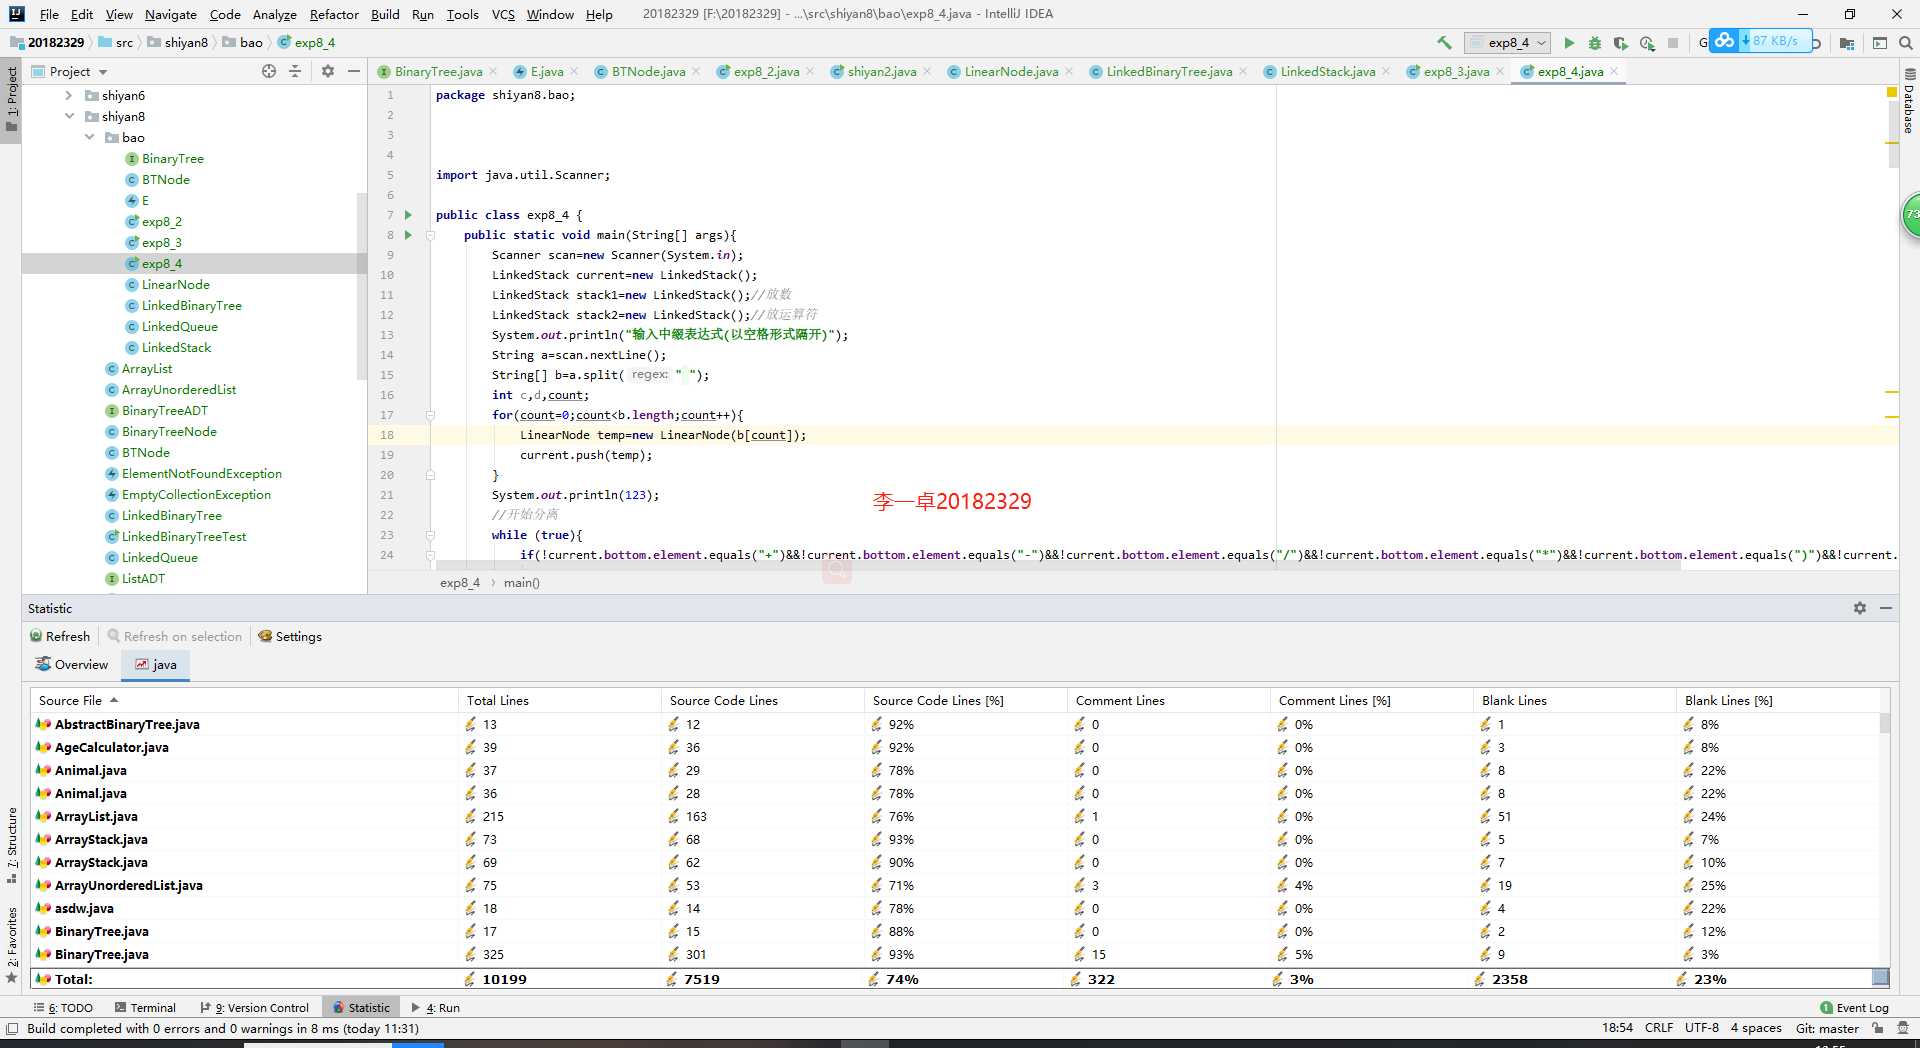1920x1048 pixels.
Task: Start debugging with the bug icon
Action: pos(1595,43)
